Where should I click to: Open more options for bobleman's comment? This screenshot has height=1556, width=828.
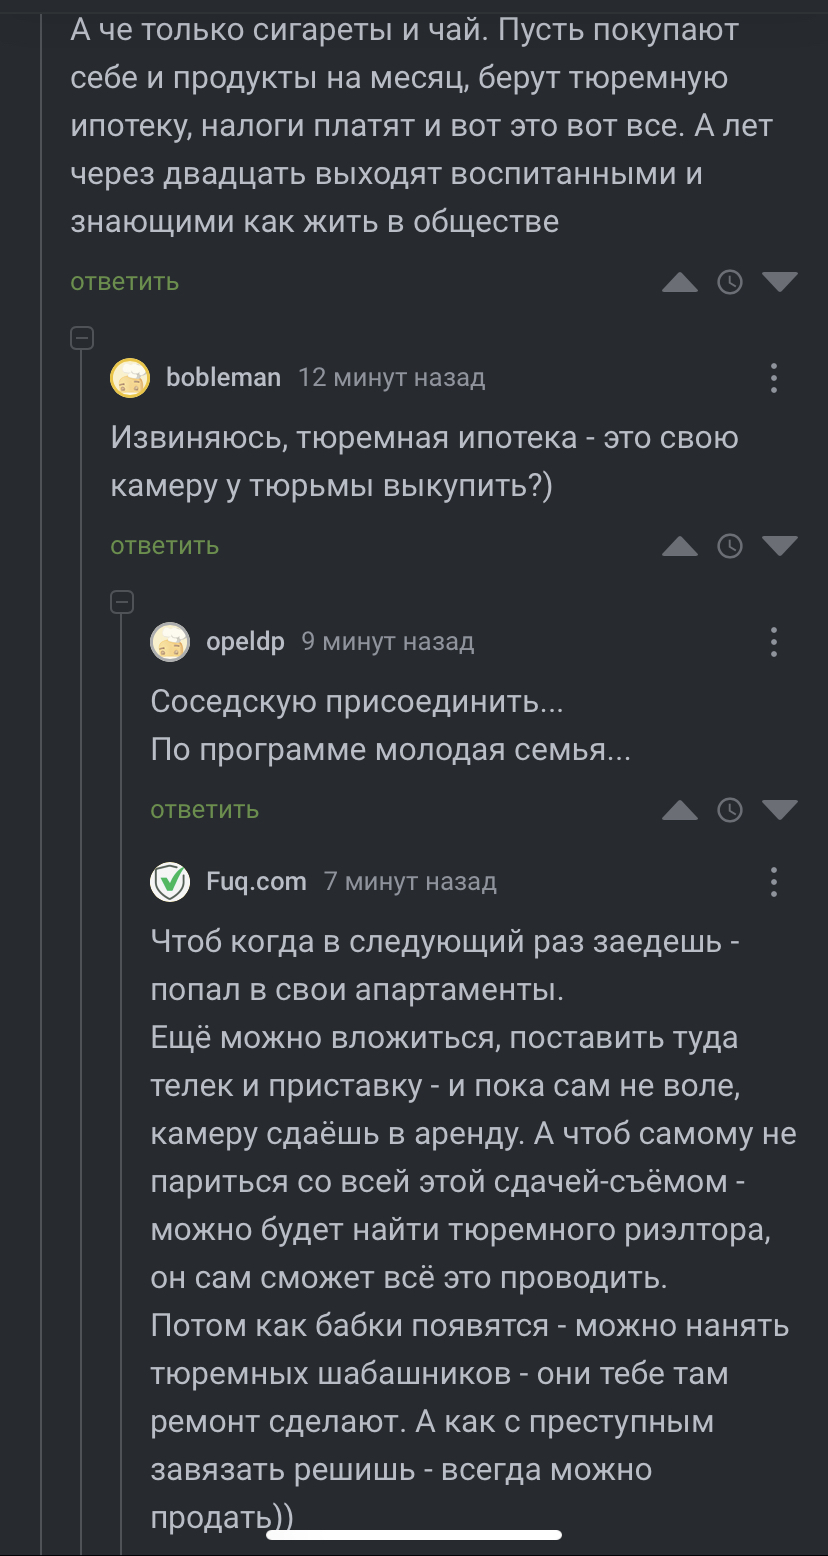click(x=773, y=378)
